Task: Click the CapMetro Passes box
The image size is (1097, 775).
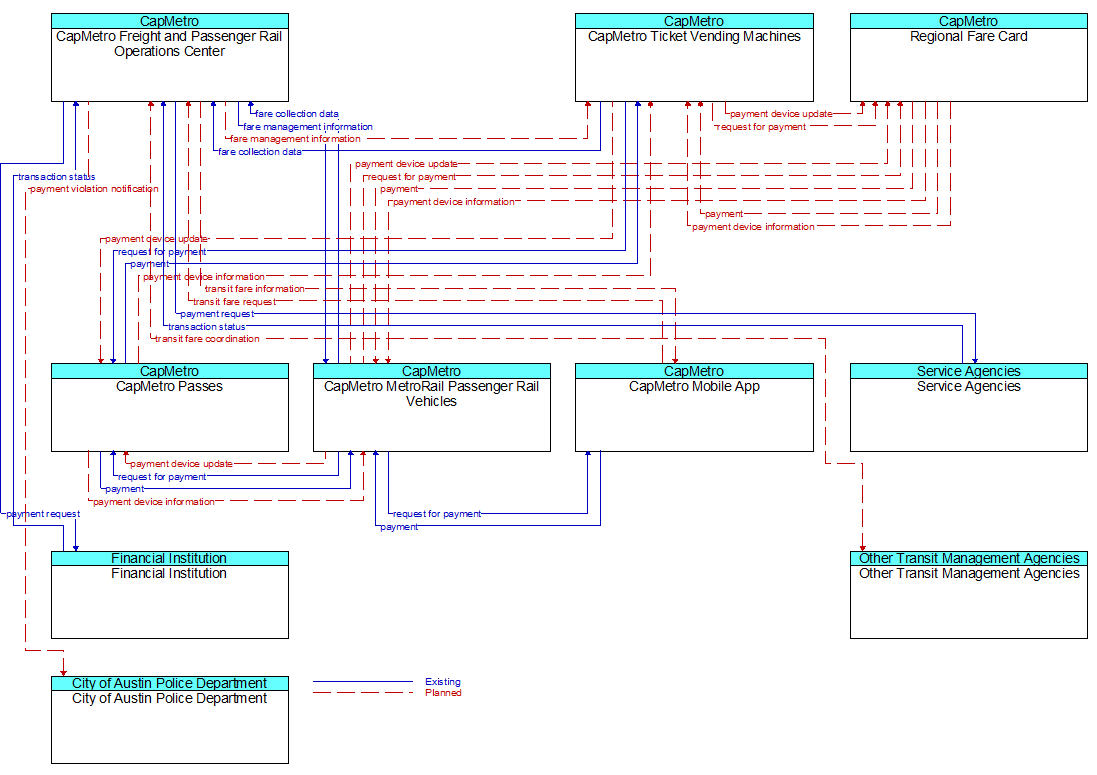Action: [x=169, y=407]
